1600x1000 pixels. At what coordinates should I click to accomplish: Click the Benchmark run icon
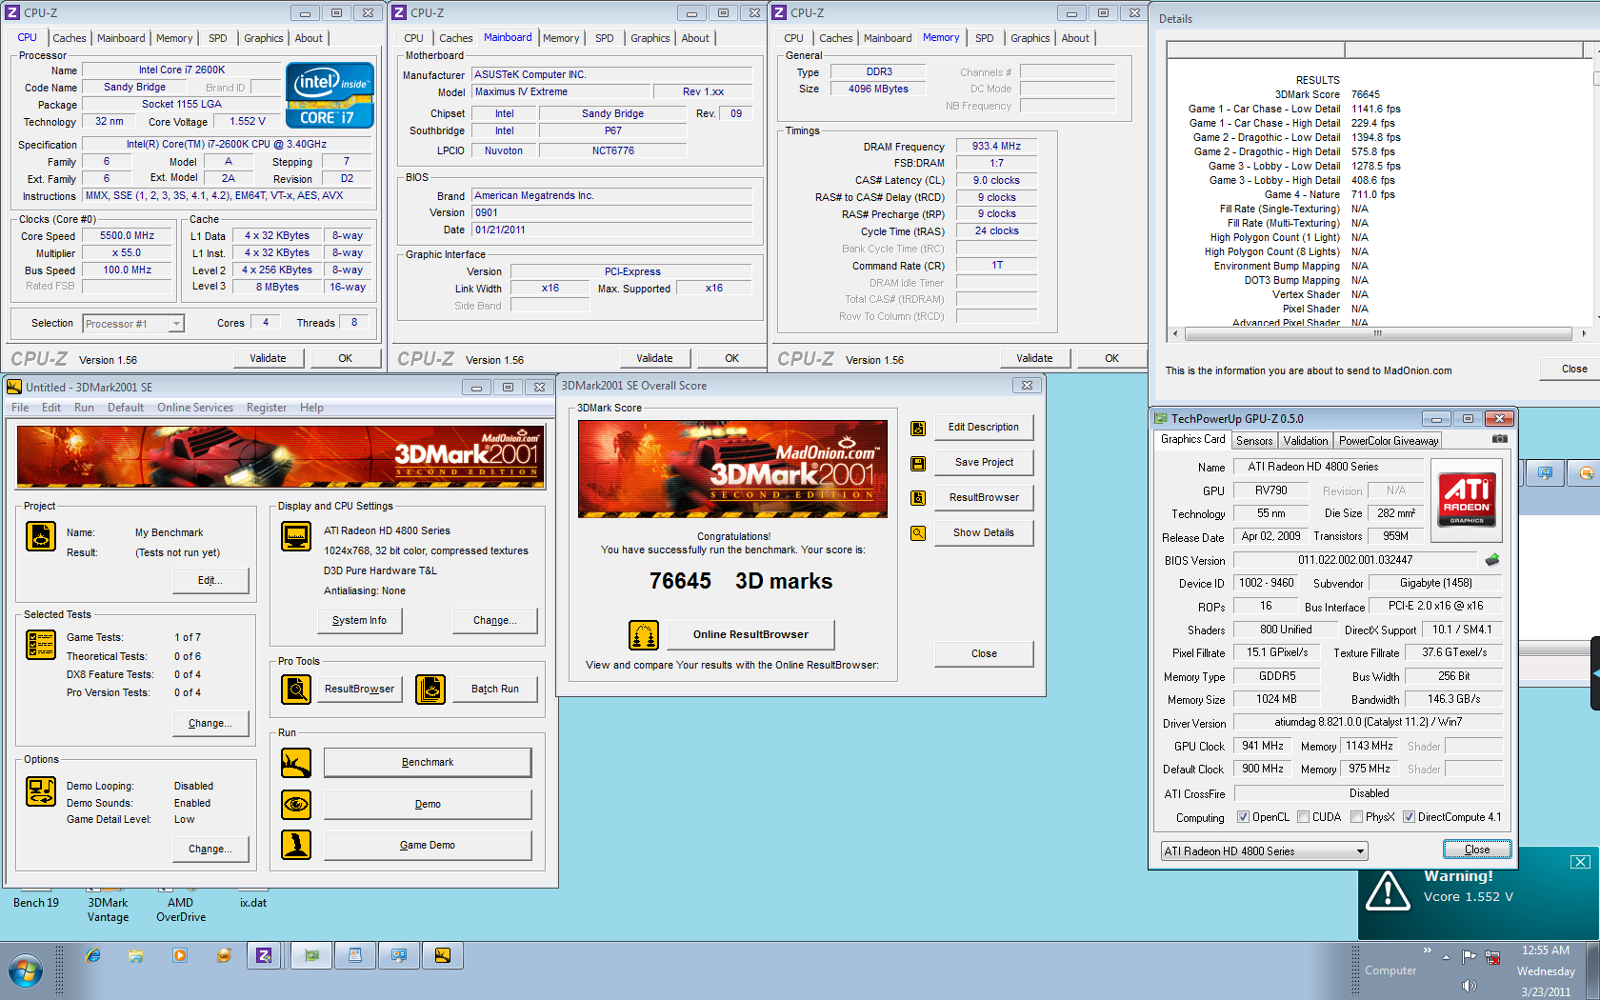296,763
